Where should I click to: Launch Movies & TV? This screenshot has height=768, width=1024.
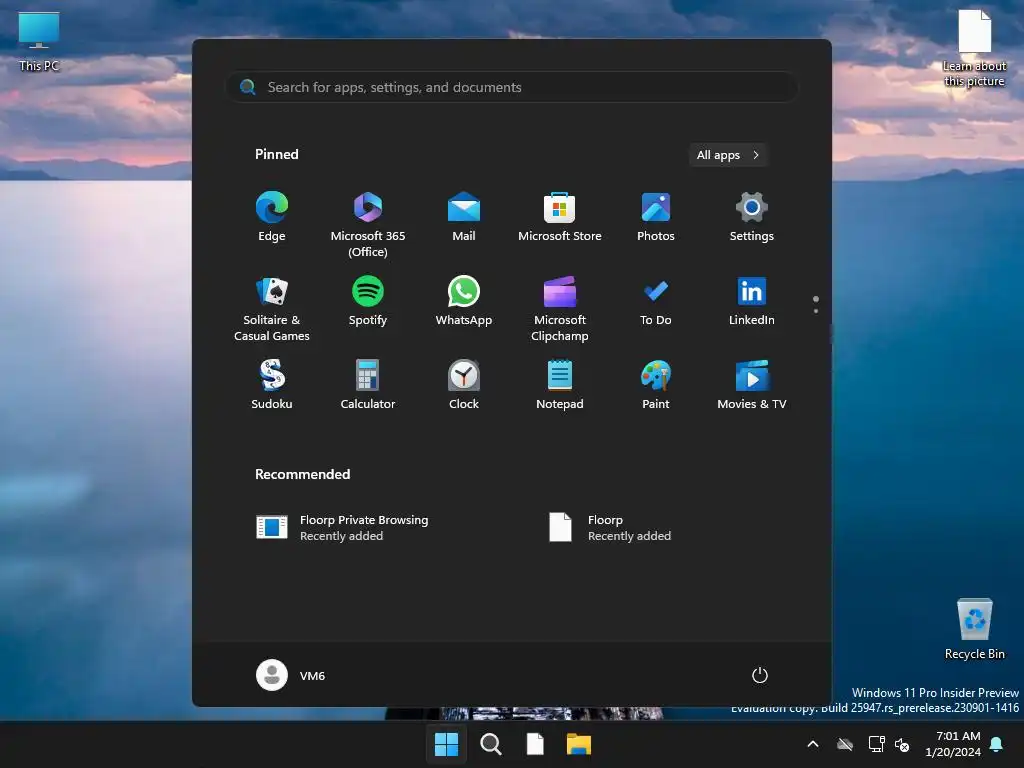[x=752, y=385]
